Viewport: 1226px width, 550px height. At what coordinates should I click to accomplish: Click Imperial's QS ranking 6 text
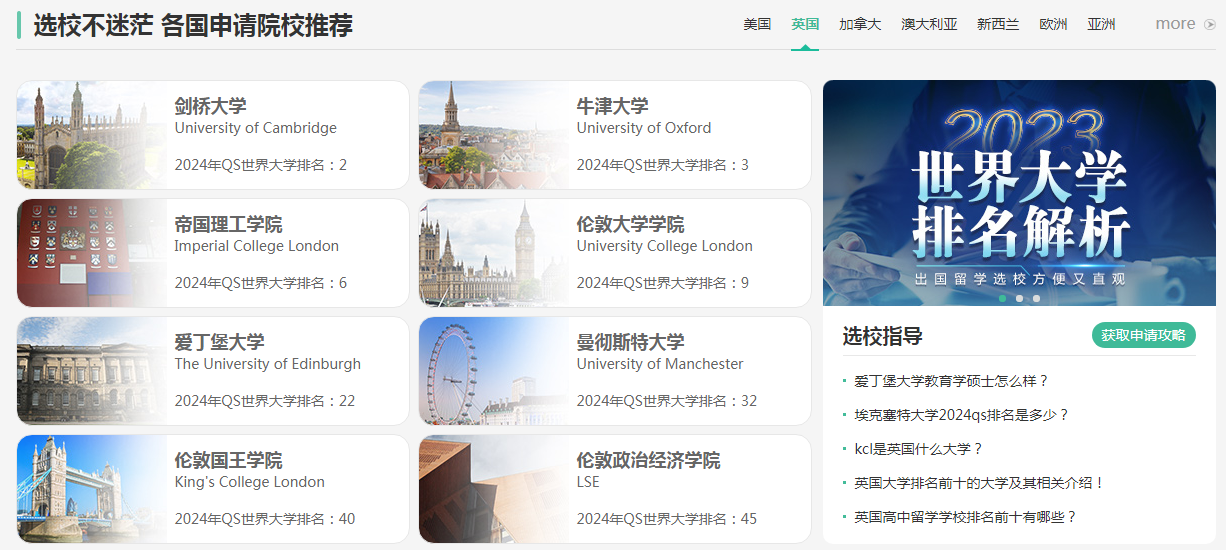pyautogui.click(x=260, y=283)
